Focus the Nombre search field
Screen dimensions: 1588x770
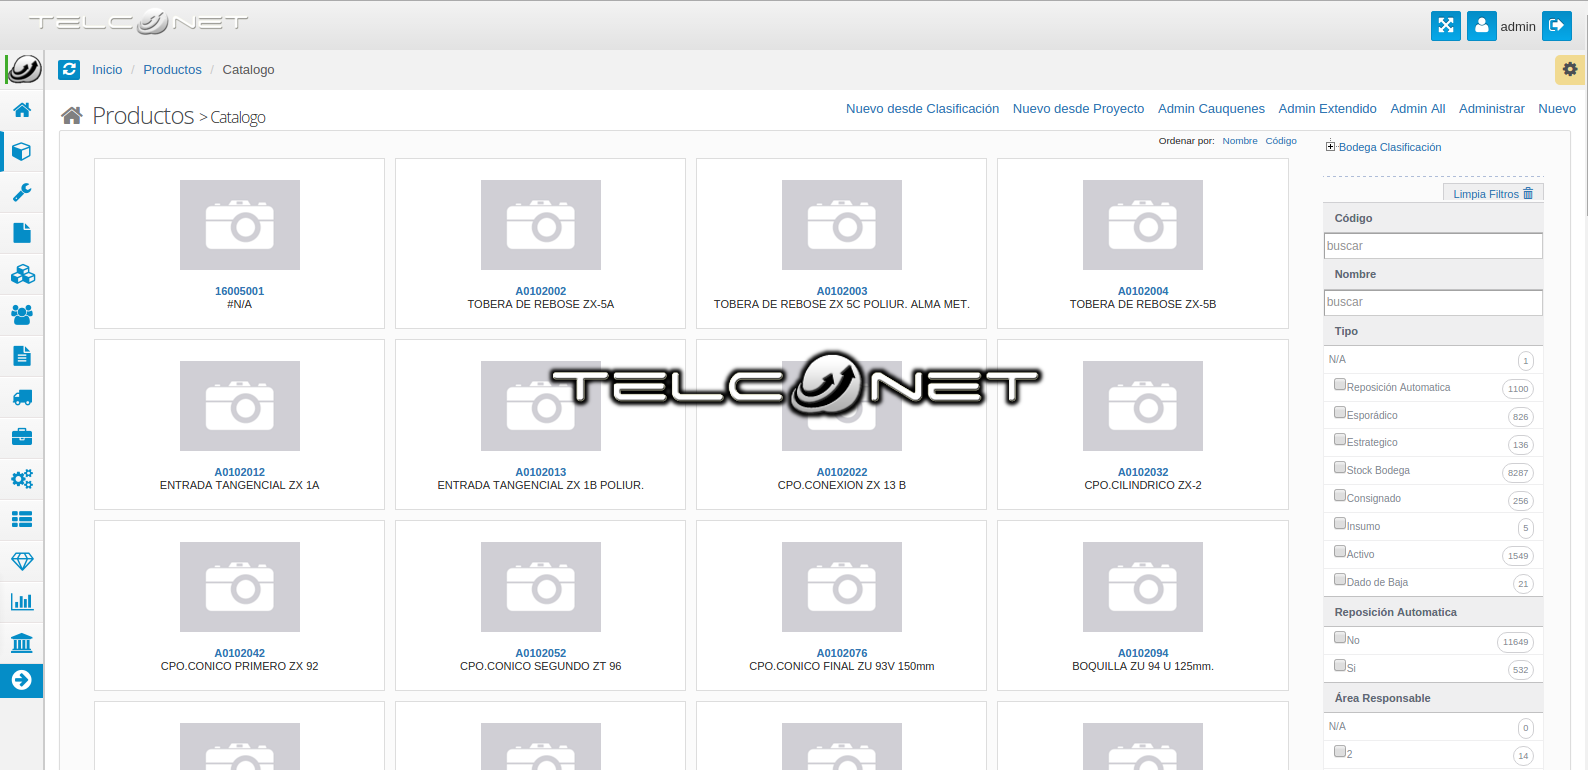[1433, 302]
